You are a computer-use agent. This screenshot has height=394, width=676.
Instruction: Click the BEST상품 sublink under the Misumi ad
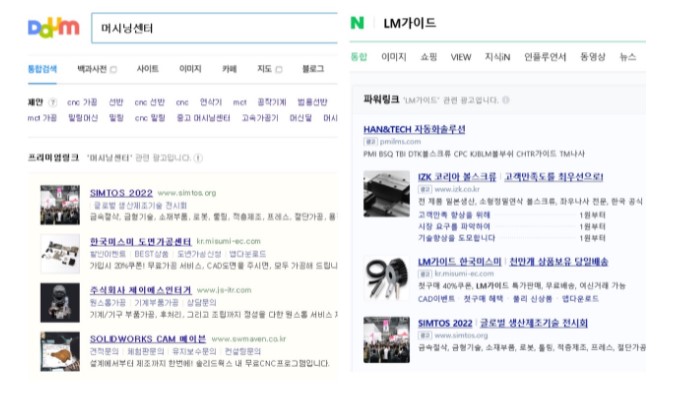pos(151,254)
